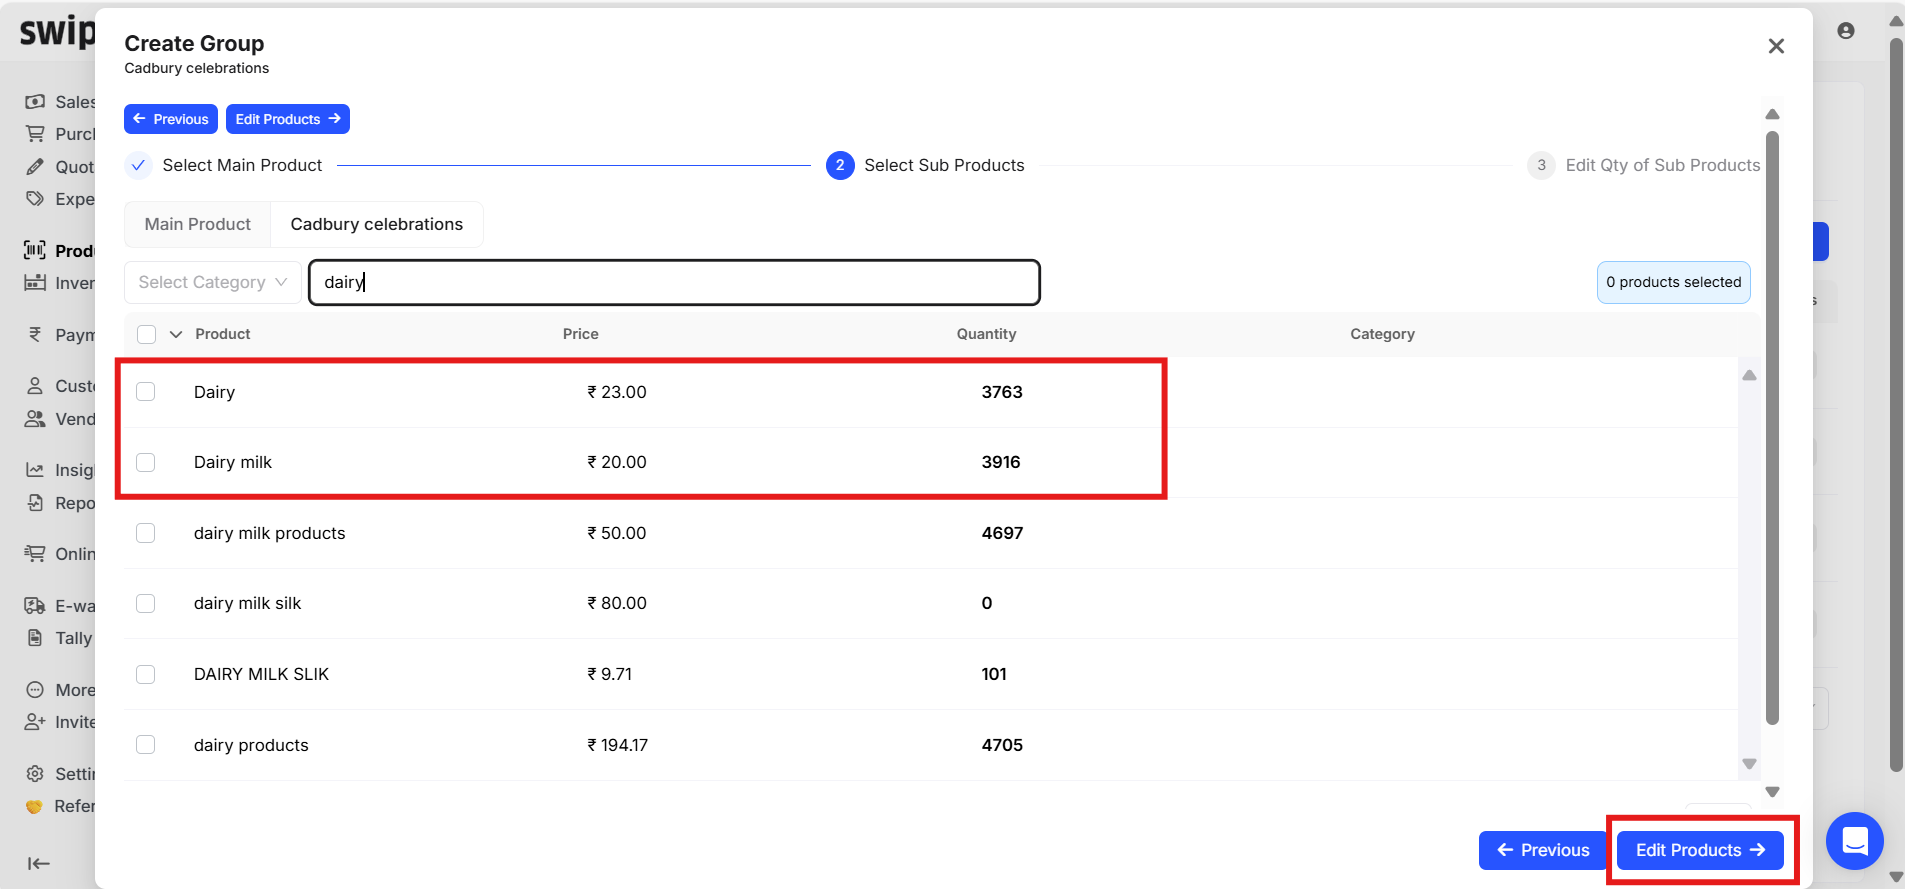Go to Edit Qty of Sub Products step
This screenshot has height=889, width=1905.
pos(1644,165)
